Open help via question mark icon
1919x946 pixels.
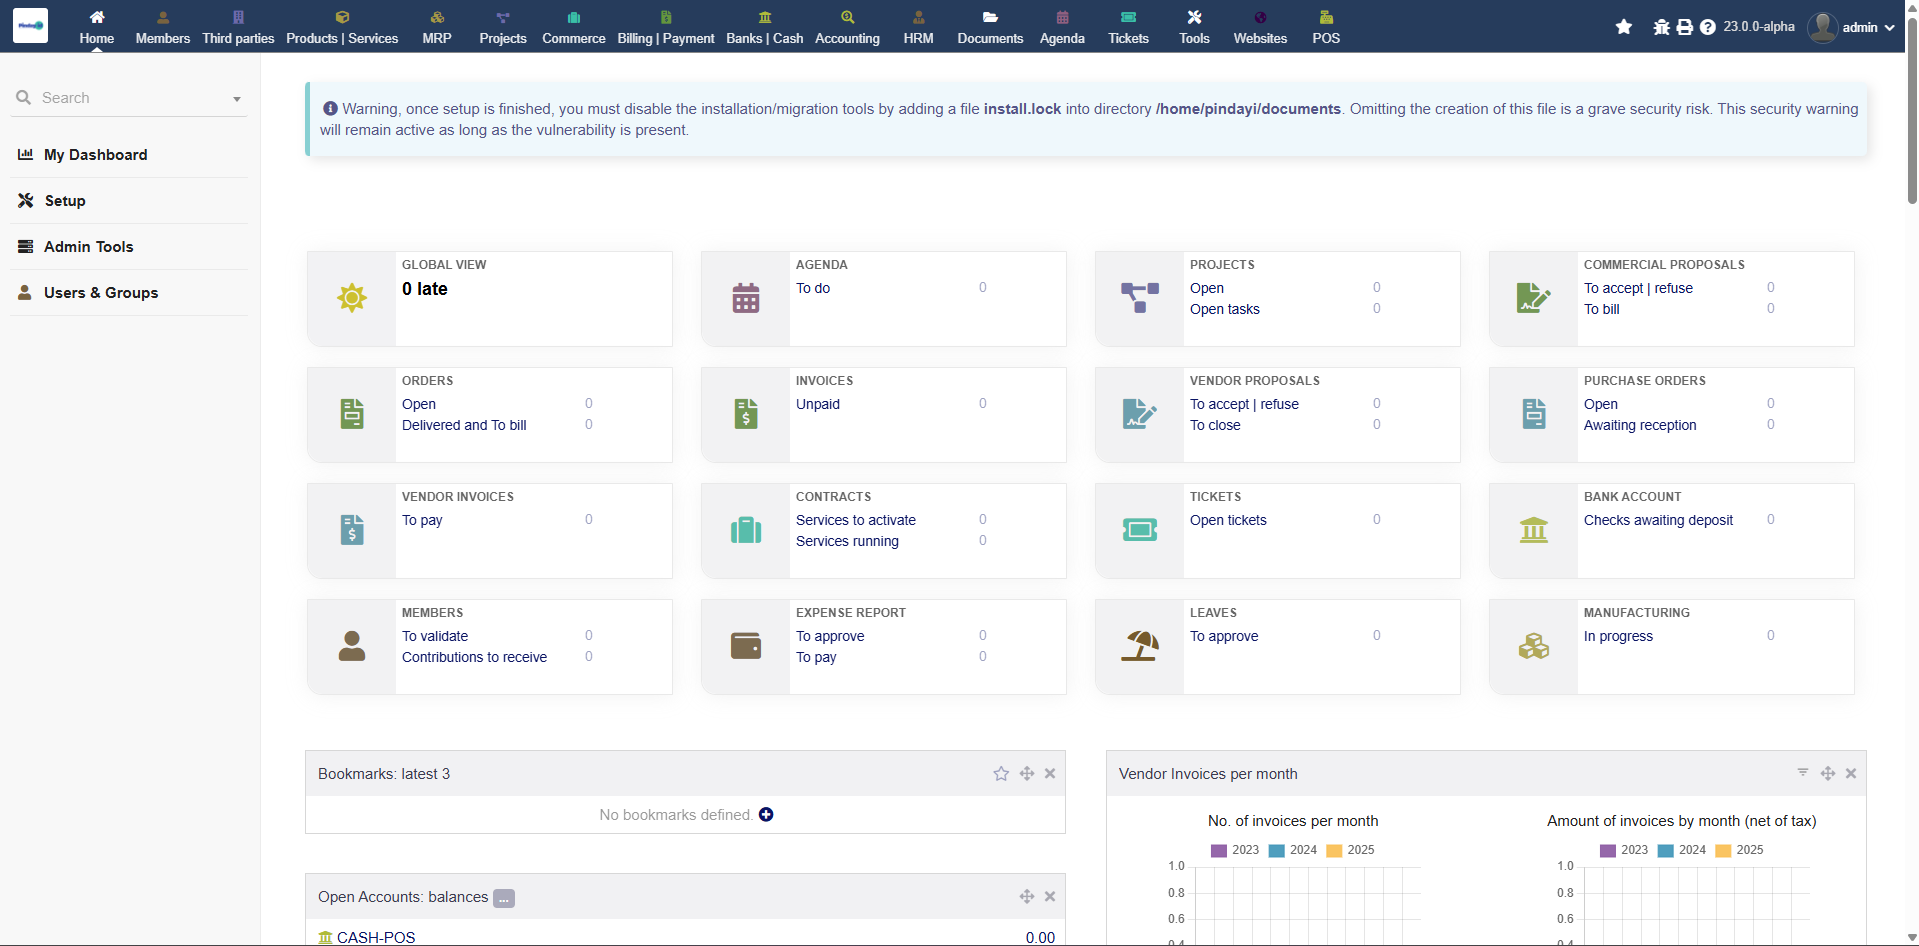click(1708, 27)
